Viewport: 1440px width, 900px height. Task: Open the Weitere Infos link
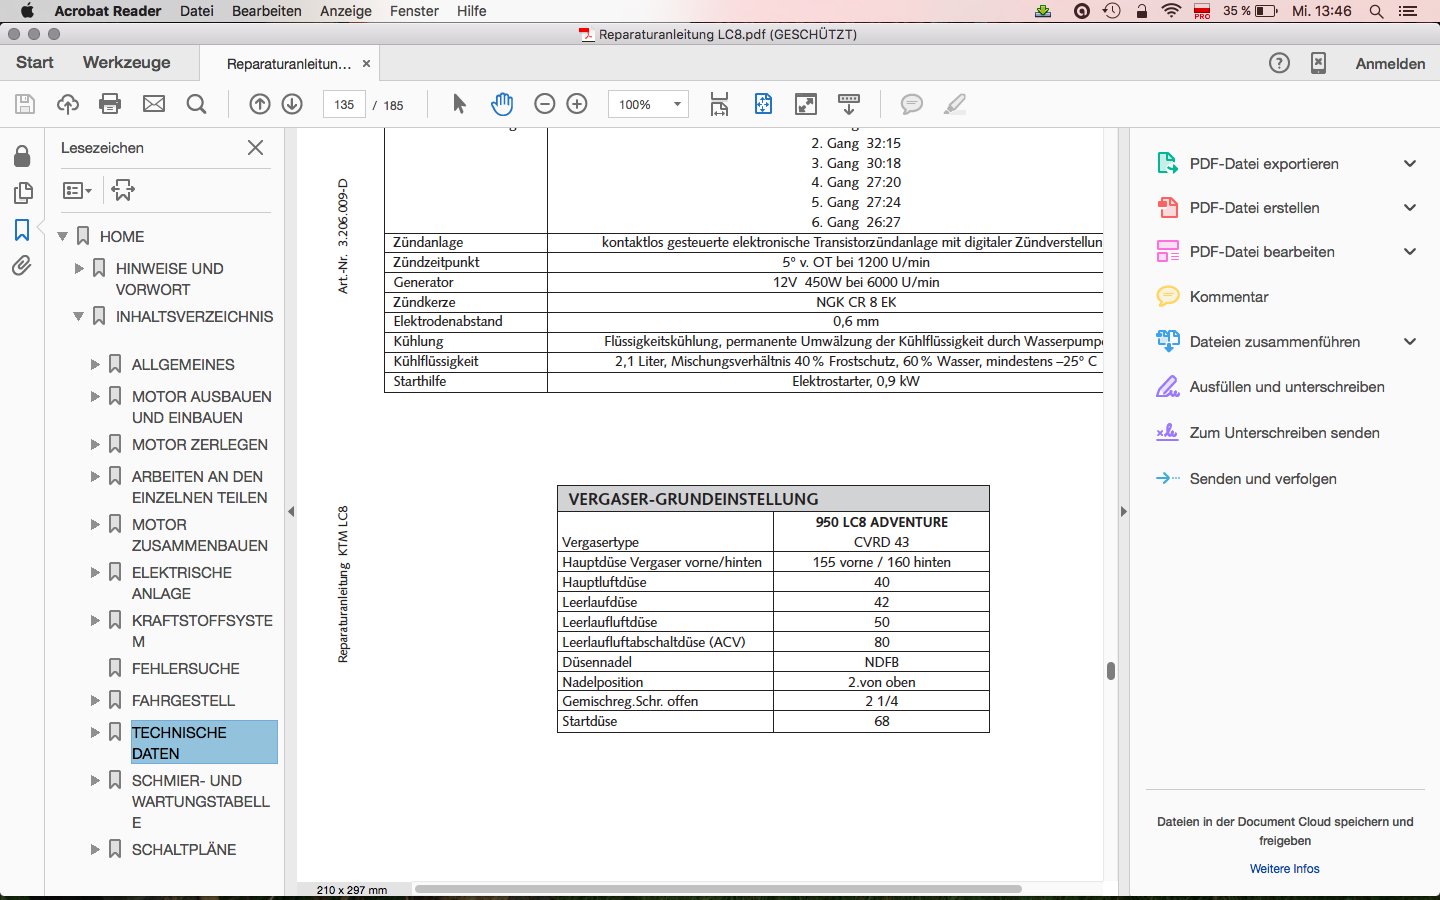[1284, 869]
